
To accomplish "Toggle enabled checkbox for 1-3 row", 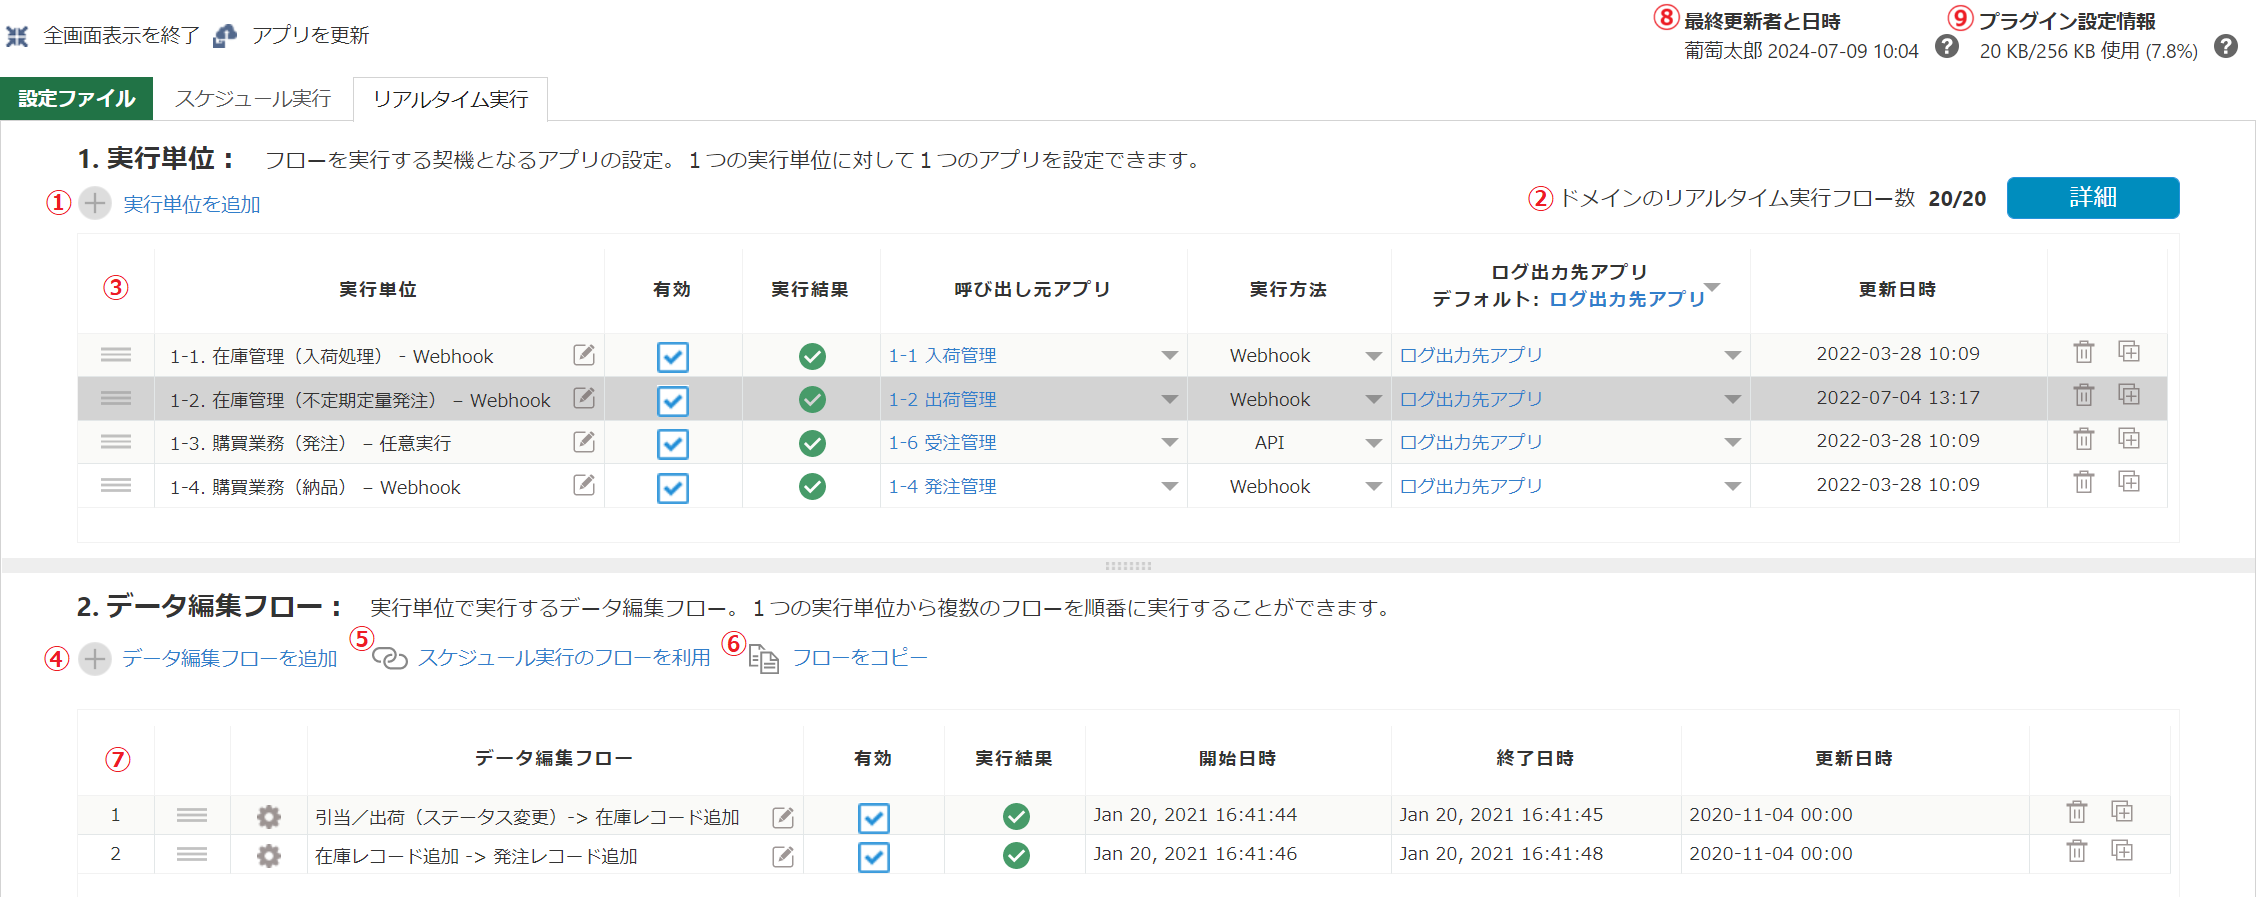I will 673,444.
